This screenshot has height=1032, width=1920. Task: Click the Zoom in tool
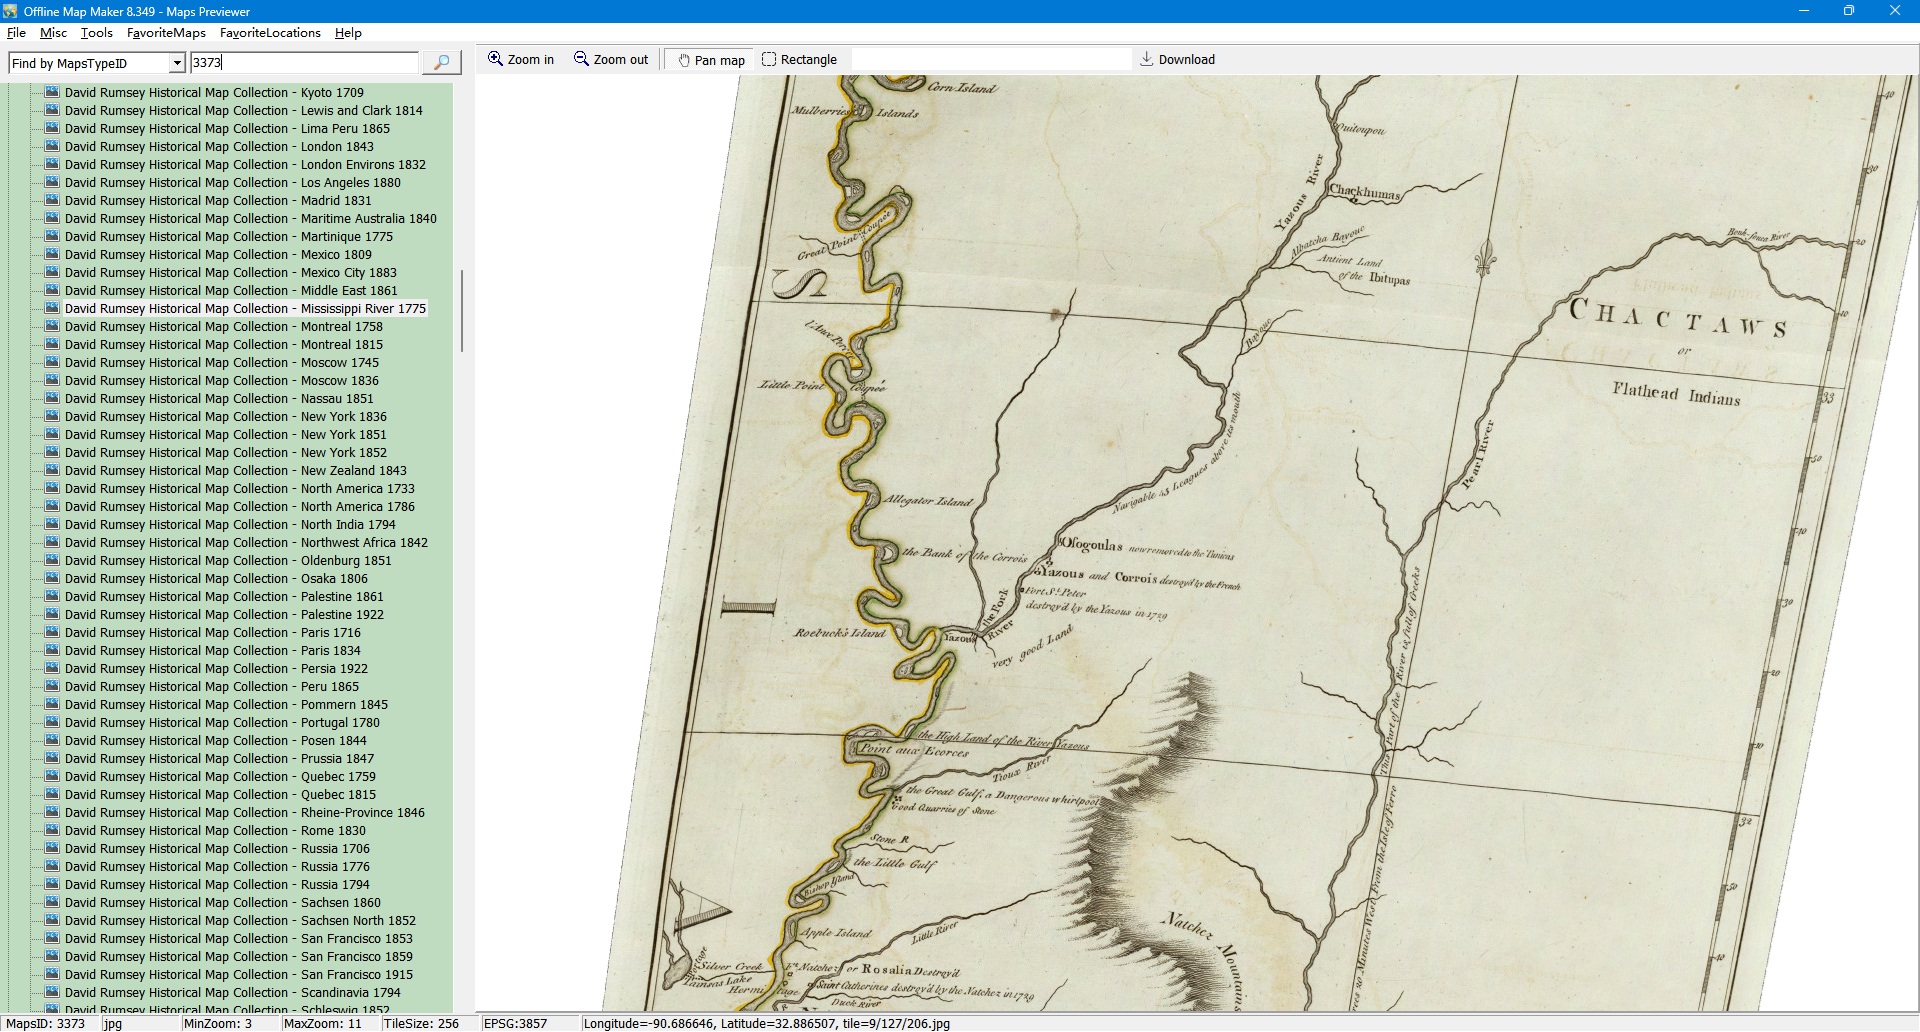[520, 60]
